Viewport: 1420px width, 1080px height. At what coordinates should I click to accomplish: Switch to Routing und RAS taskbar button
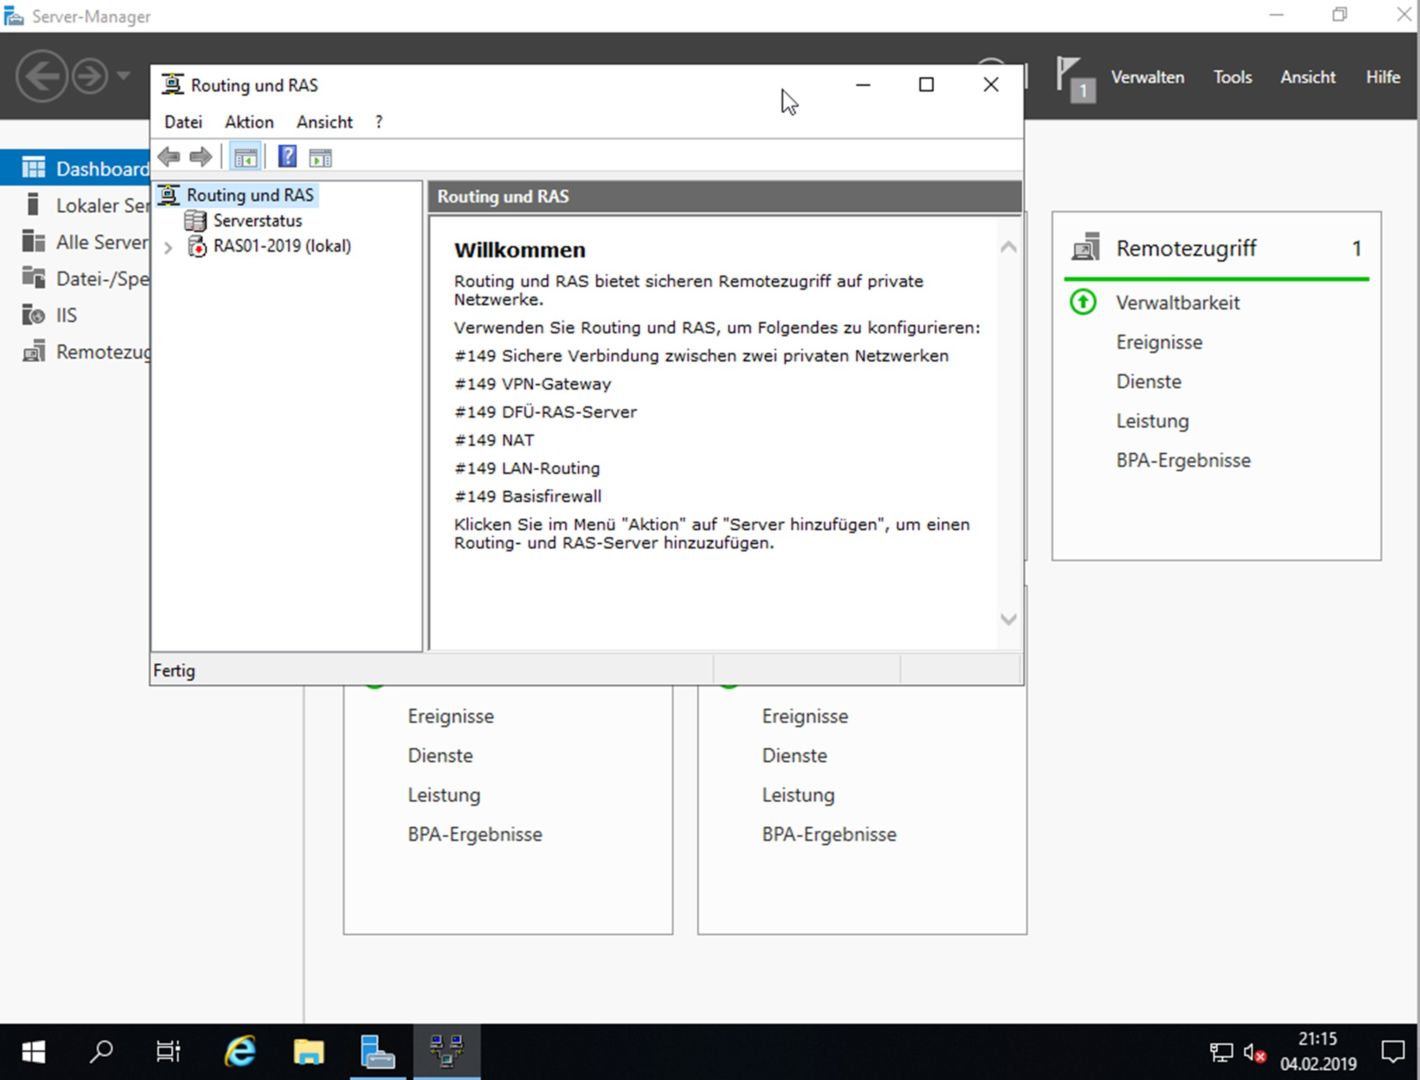point(446,1052)
